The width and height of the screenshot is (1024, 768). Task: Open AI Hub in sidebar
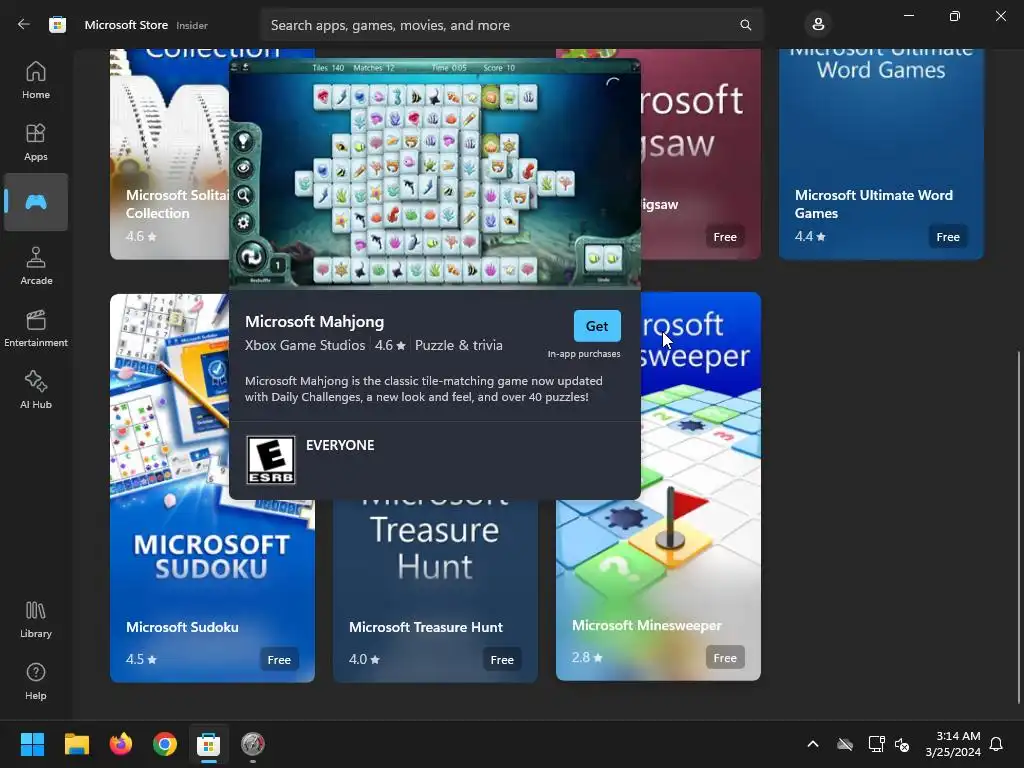36,390
